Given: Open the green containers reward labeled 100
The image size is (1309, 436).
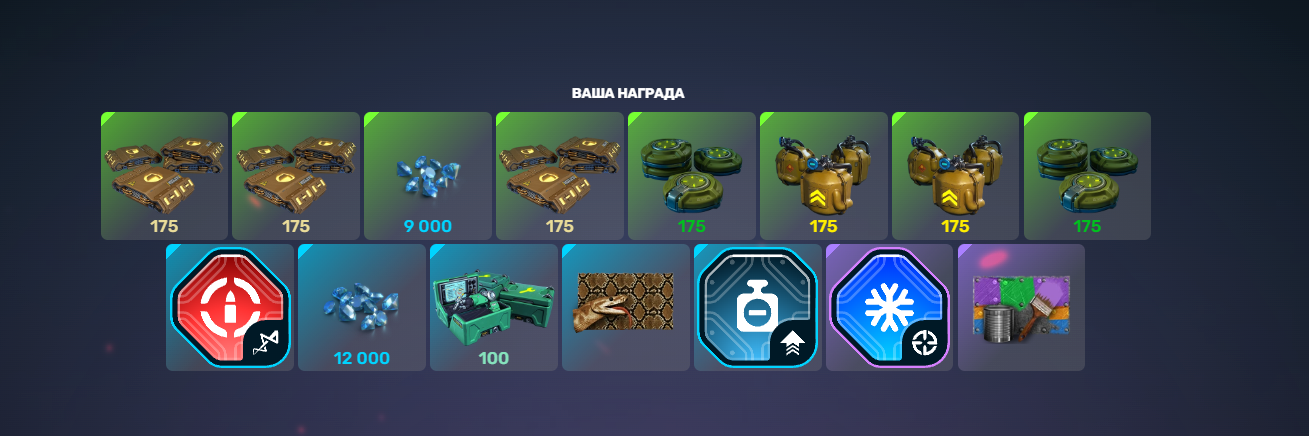Looking at the screenshot, I should pos(494,307).
